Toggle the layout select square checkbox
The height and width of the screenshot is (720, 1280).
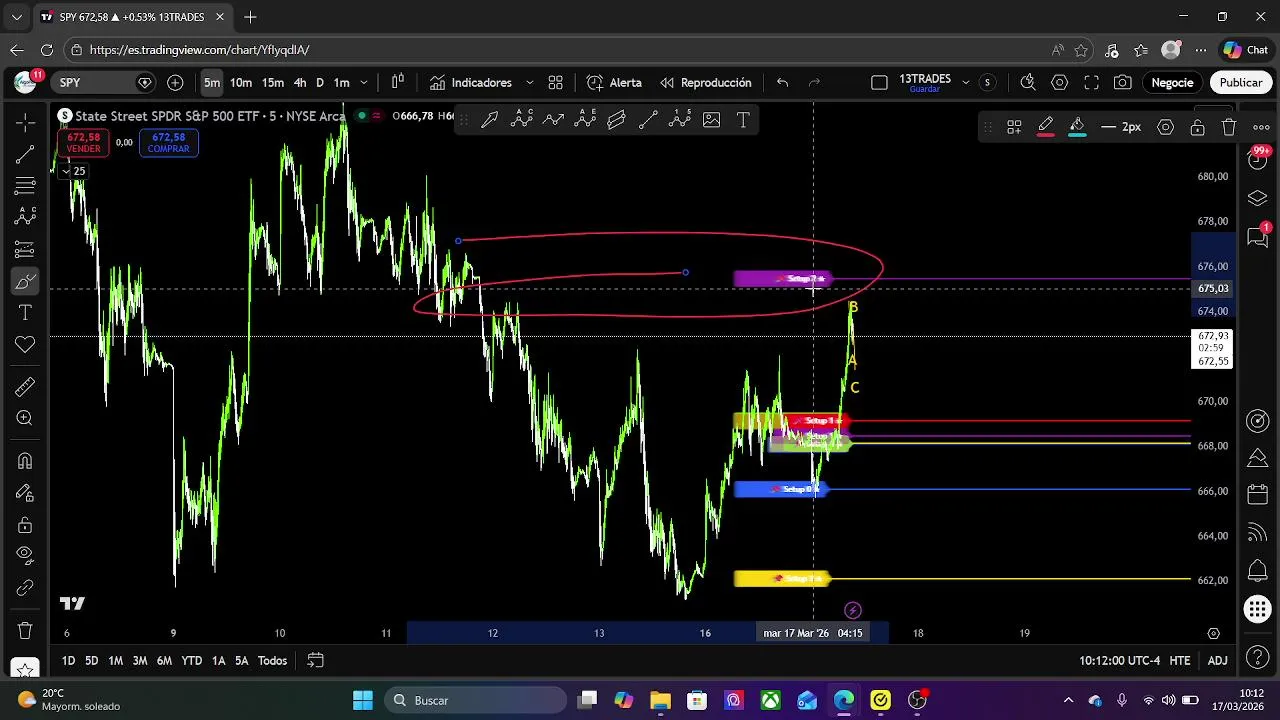tap(879, 83)
